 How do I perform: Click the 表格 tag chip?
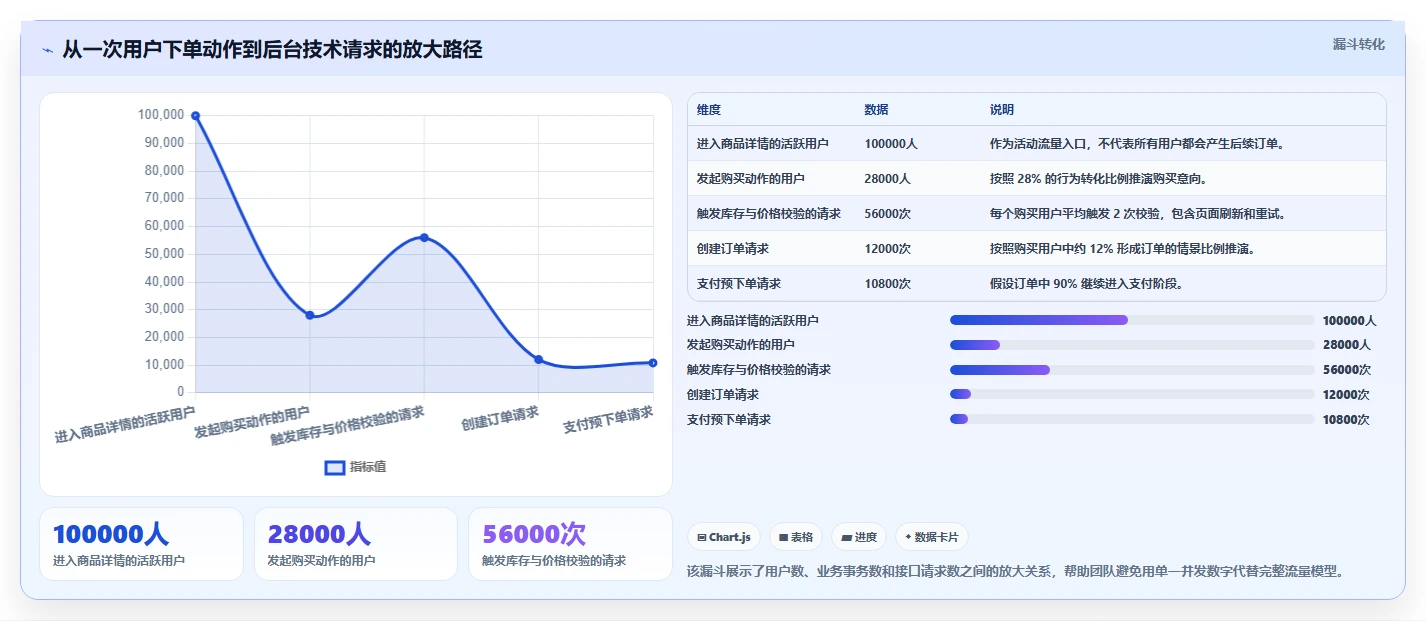point(796,537)
